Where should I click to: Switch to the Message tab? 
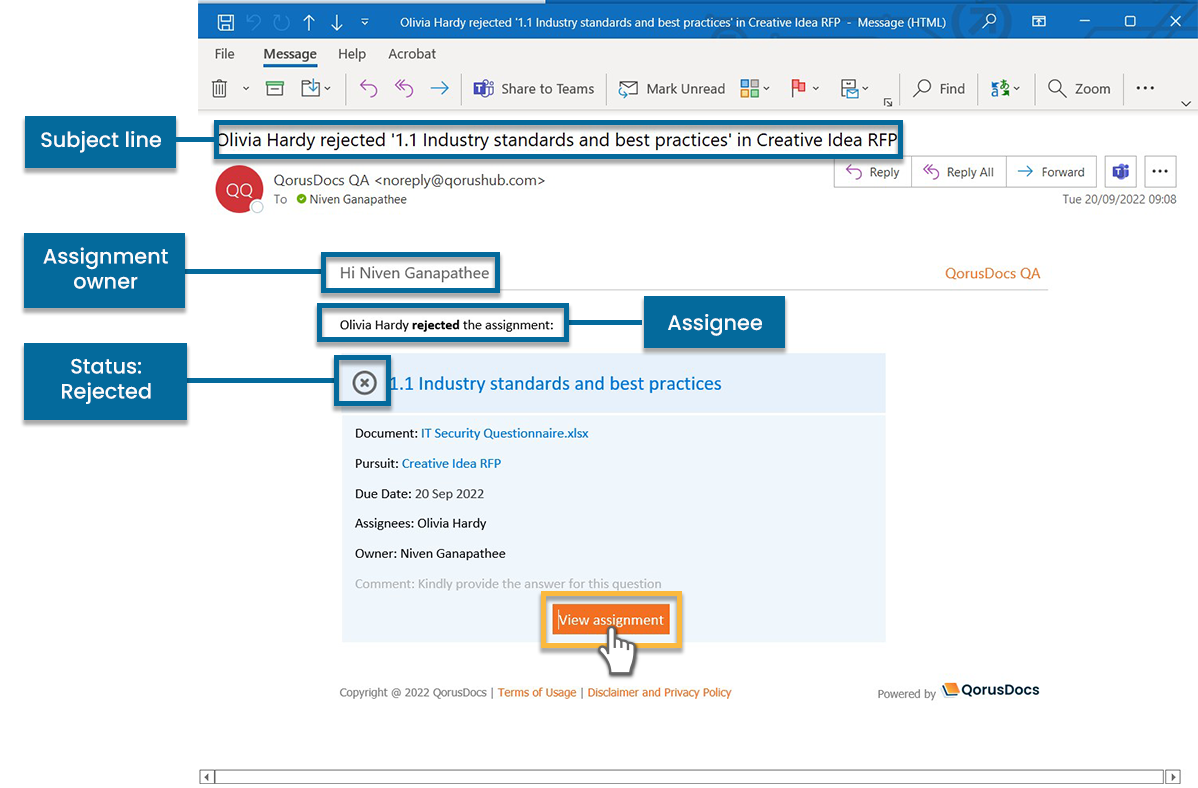point(290,54)
